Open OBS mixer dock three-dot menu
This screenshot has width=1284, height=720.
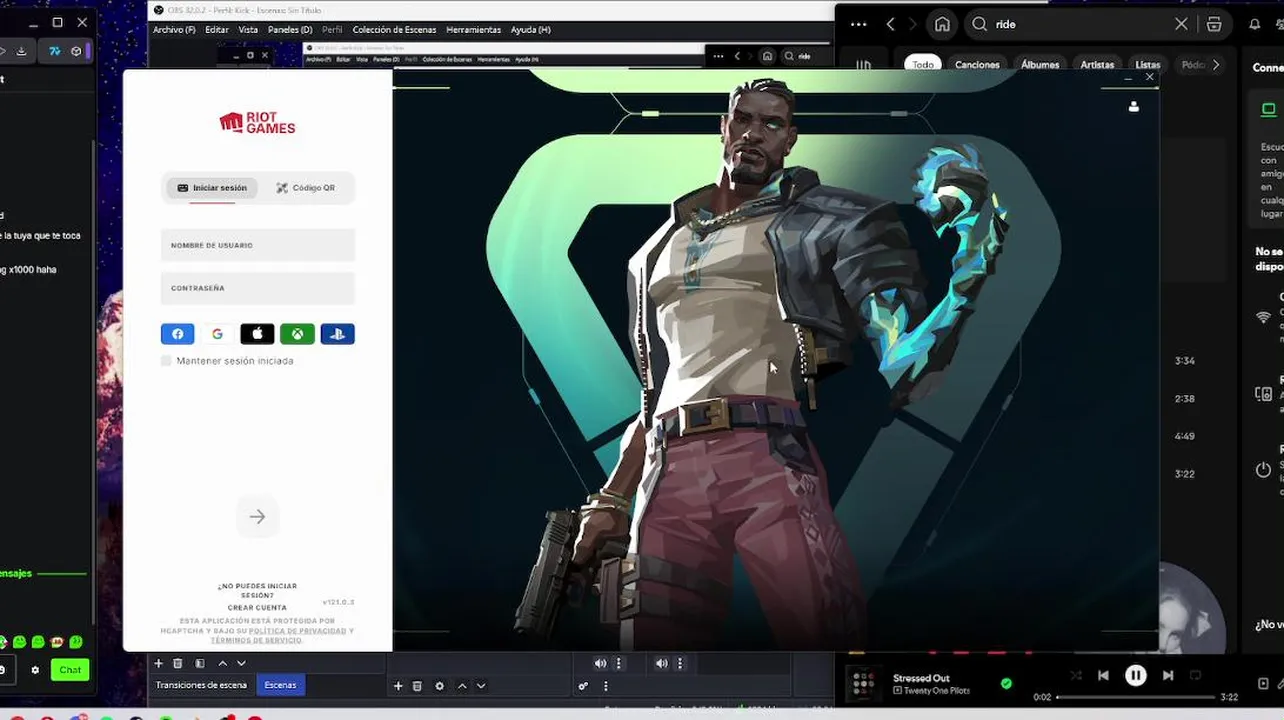point(606,686)
